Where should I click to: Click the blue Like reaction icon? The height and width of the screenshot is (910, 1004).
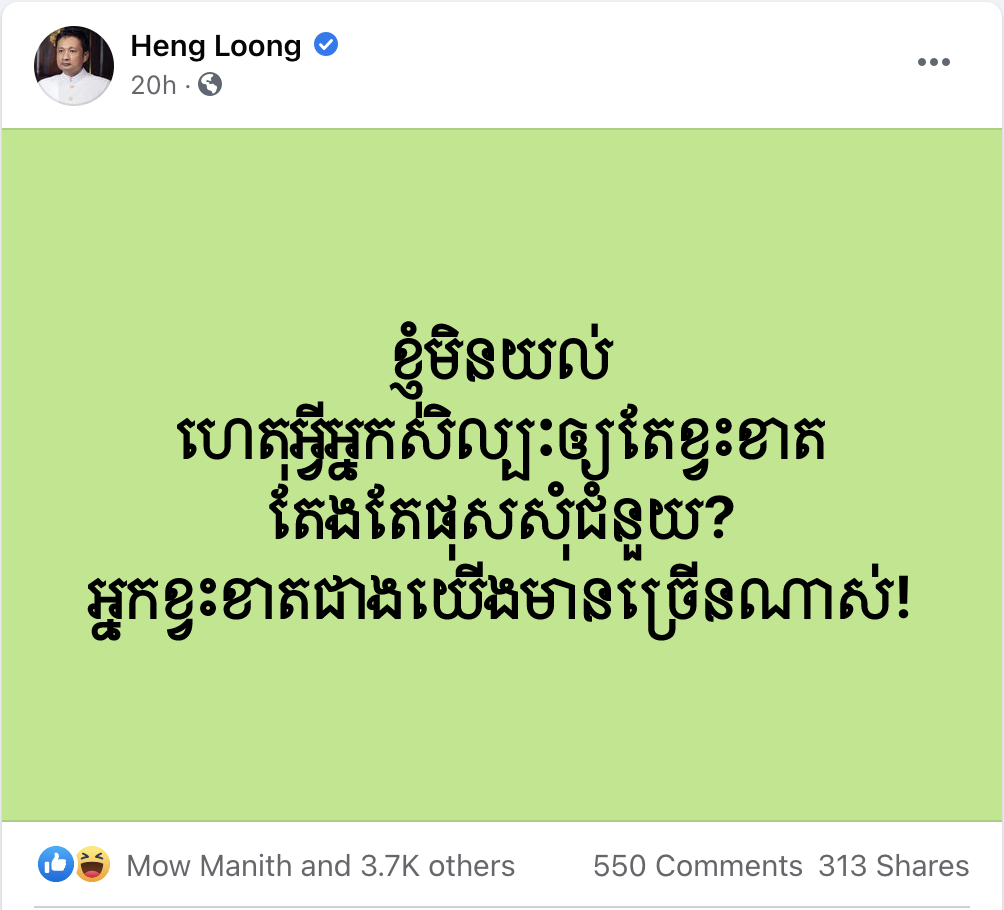[x=56, y=864]
